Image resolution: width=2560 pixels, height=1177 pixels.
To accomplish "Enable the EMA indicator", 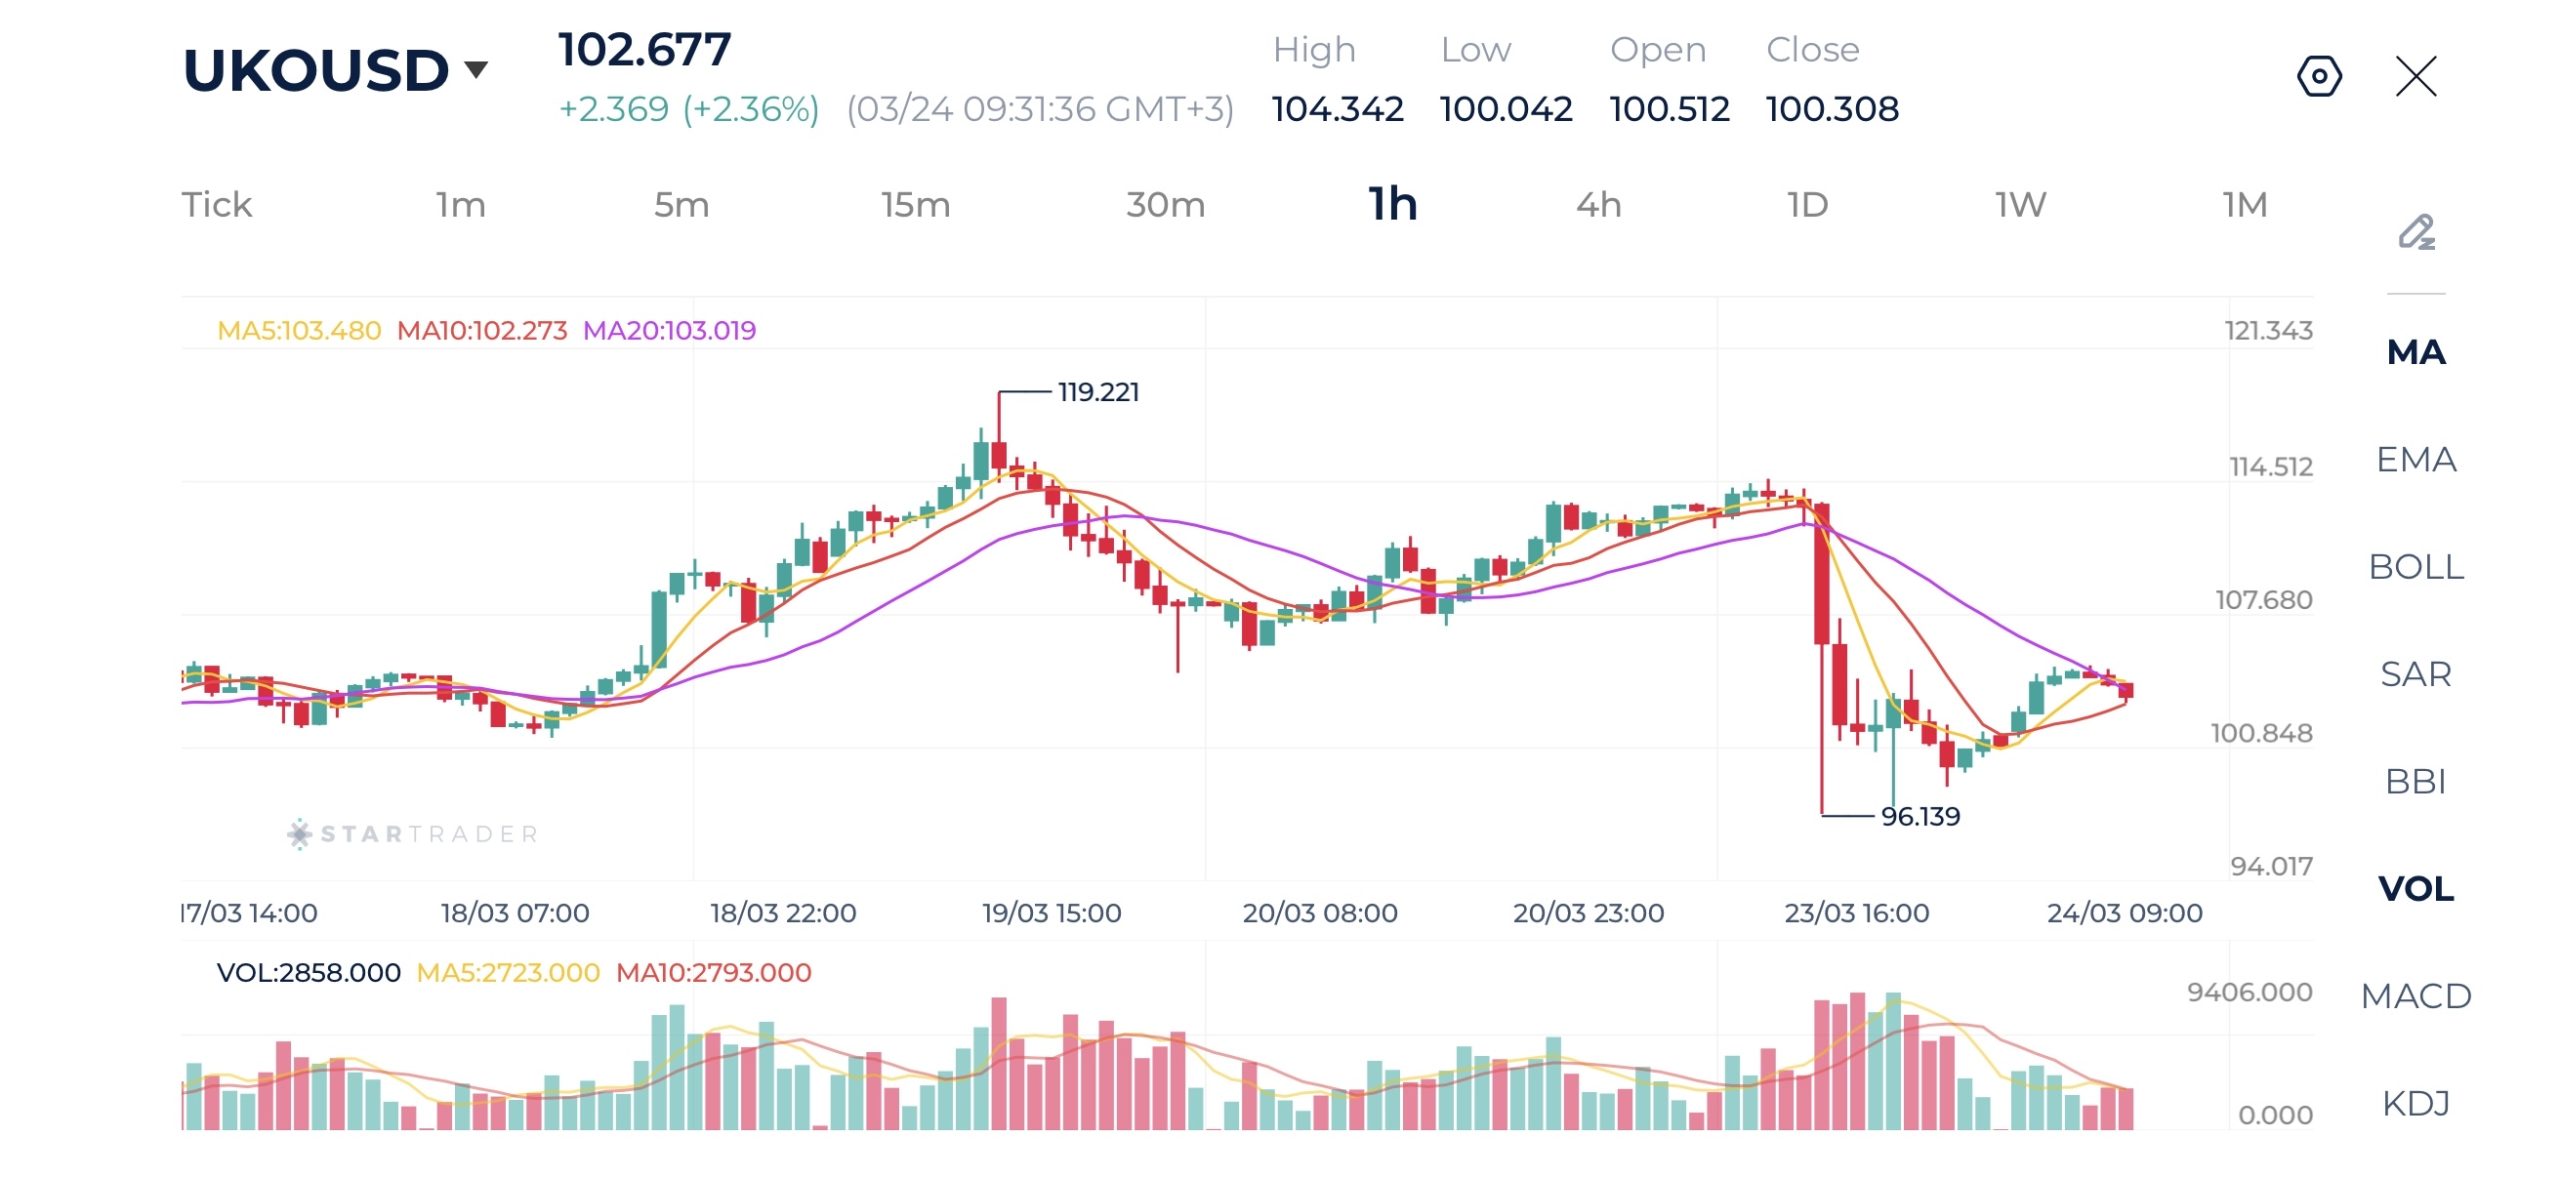I will [x=2415, y=459].
